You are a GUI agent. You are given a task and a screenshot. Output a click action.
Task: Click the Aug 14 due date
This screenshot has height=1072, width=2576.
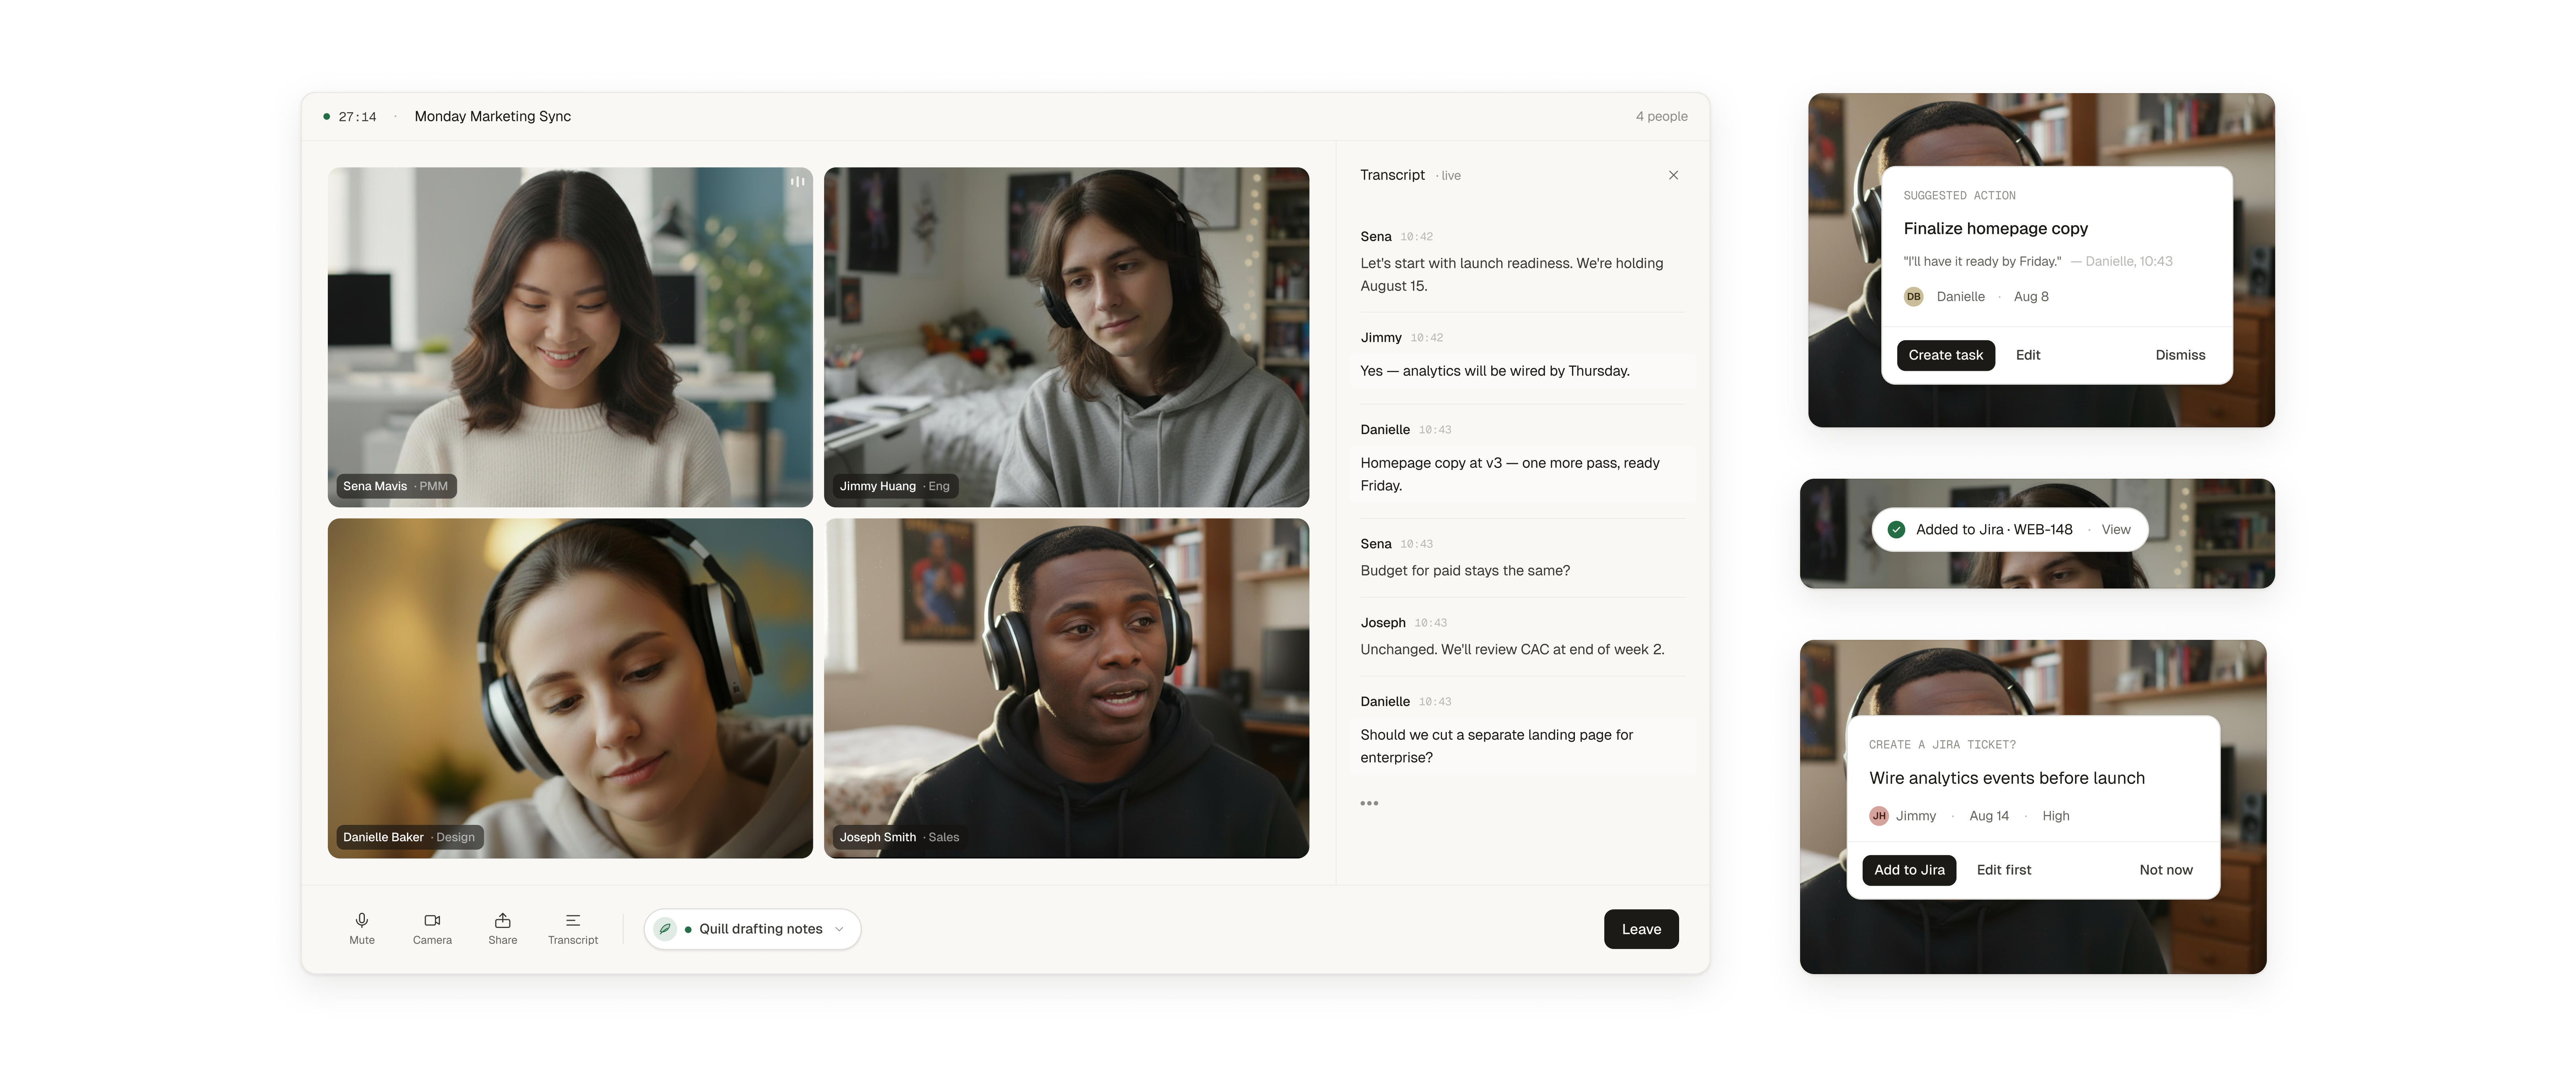(x=1989, y=816)
